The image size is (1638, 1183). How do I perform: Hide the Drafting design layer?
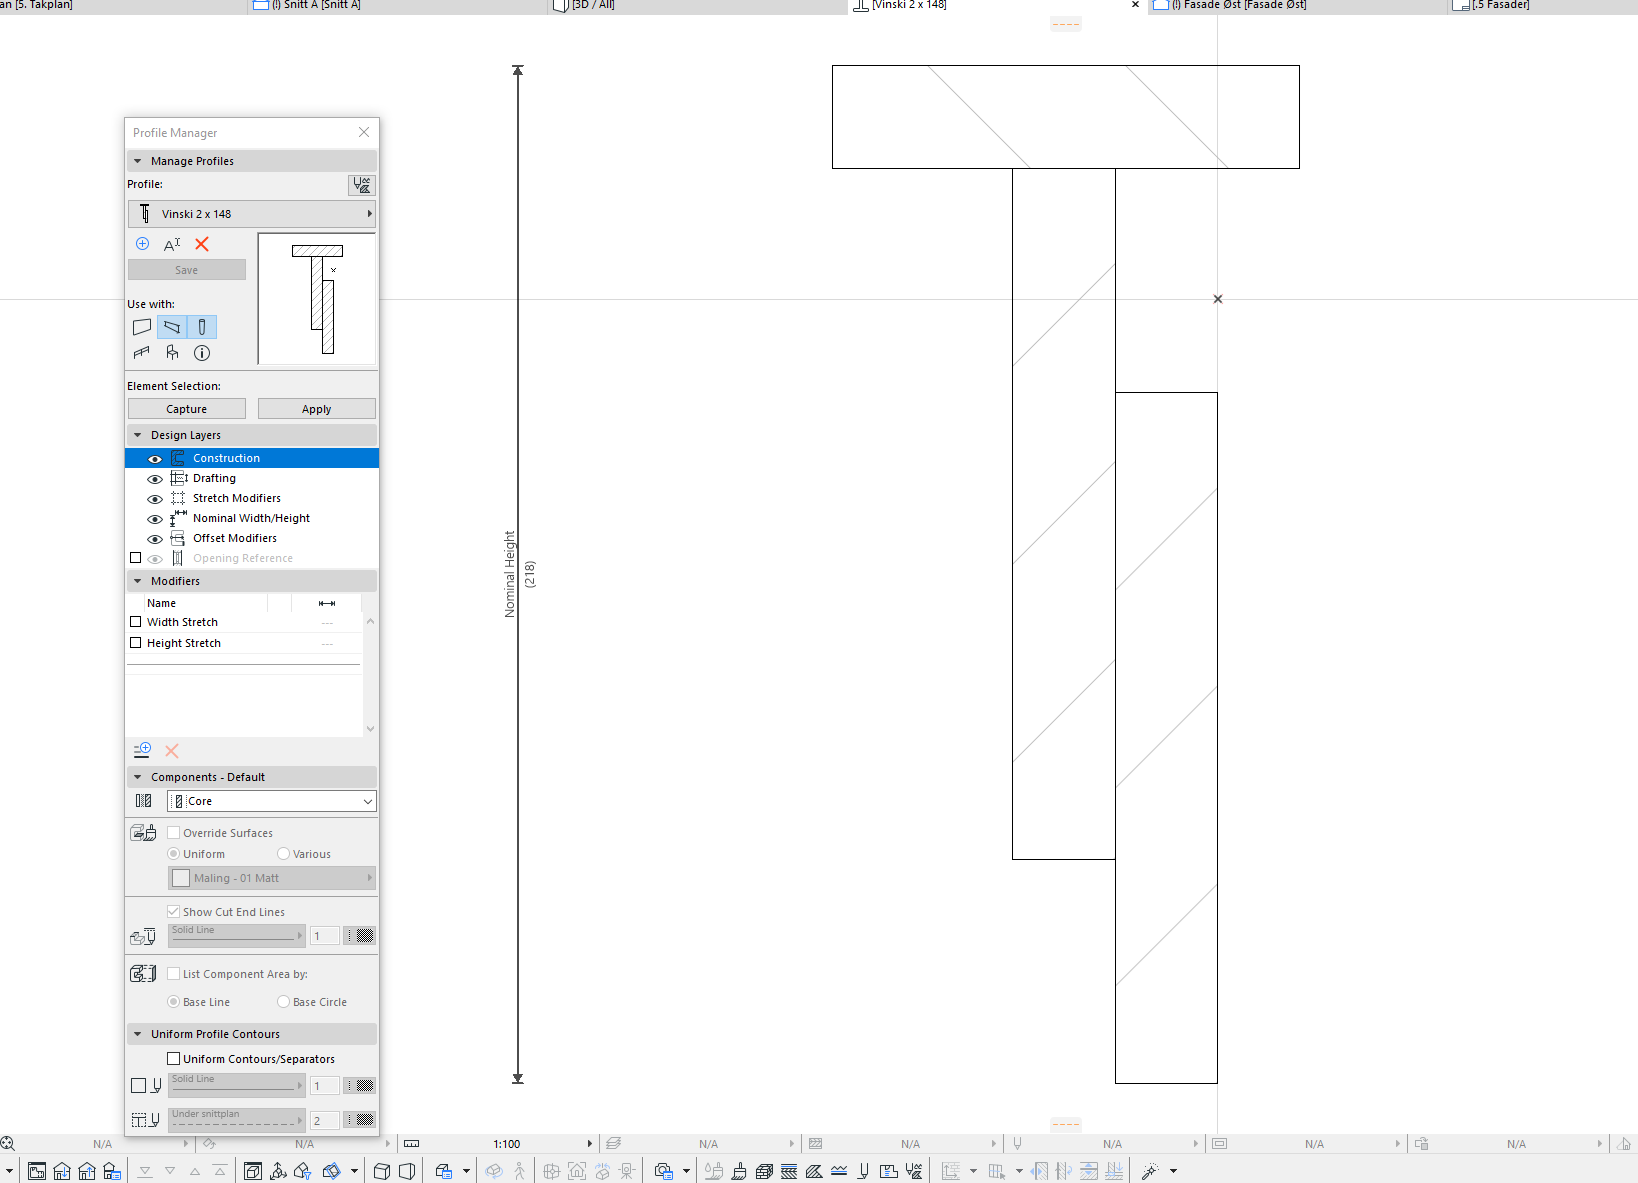click(x=155, y=479)
